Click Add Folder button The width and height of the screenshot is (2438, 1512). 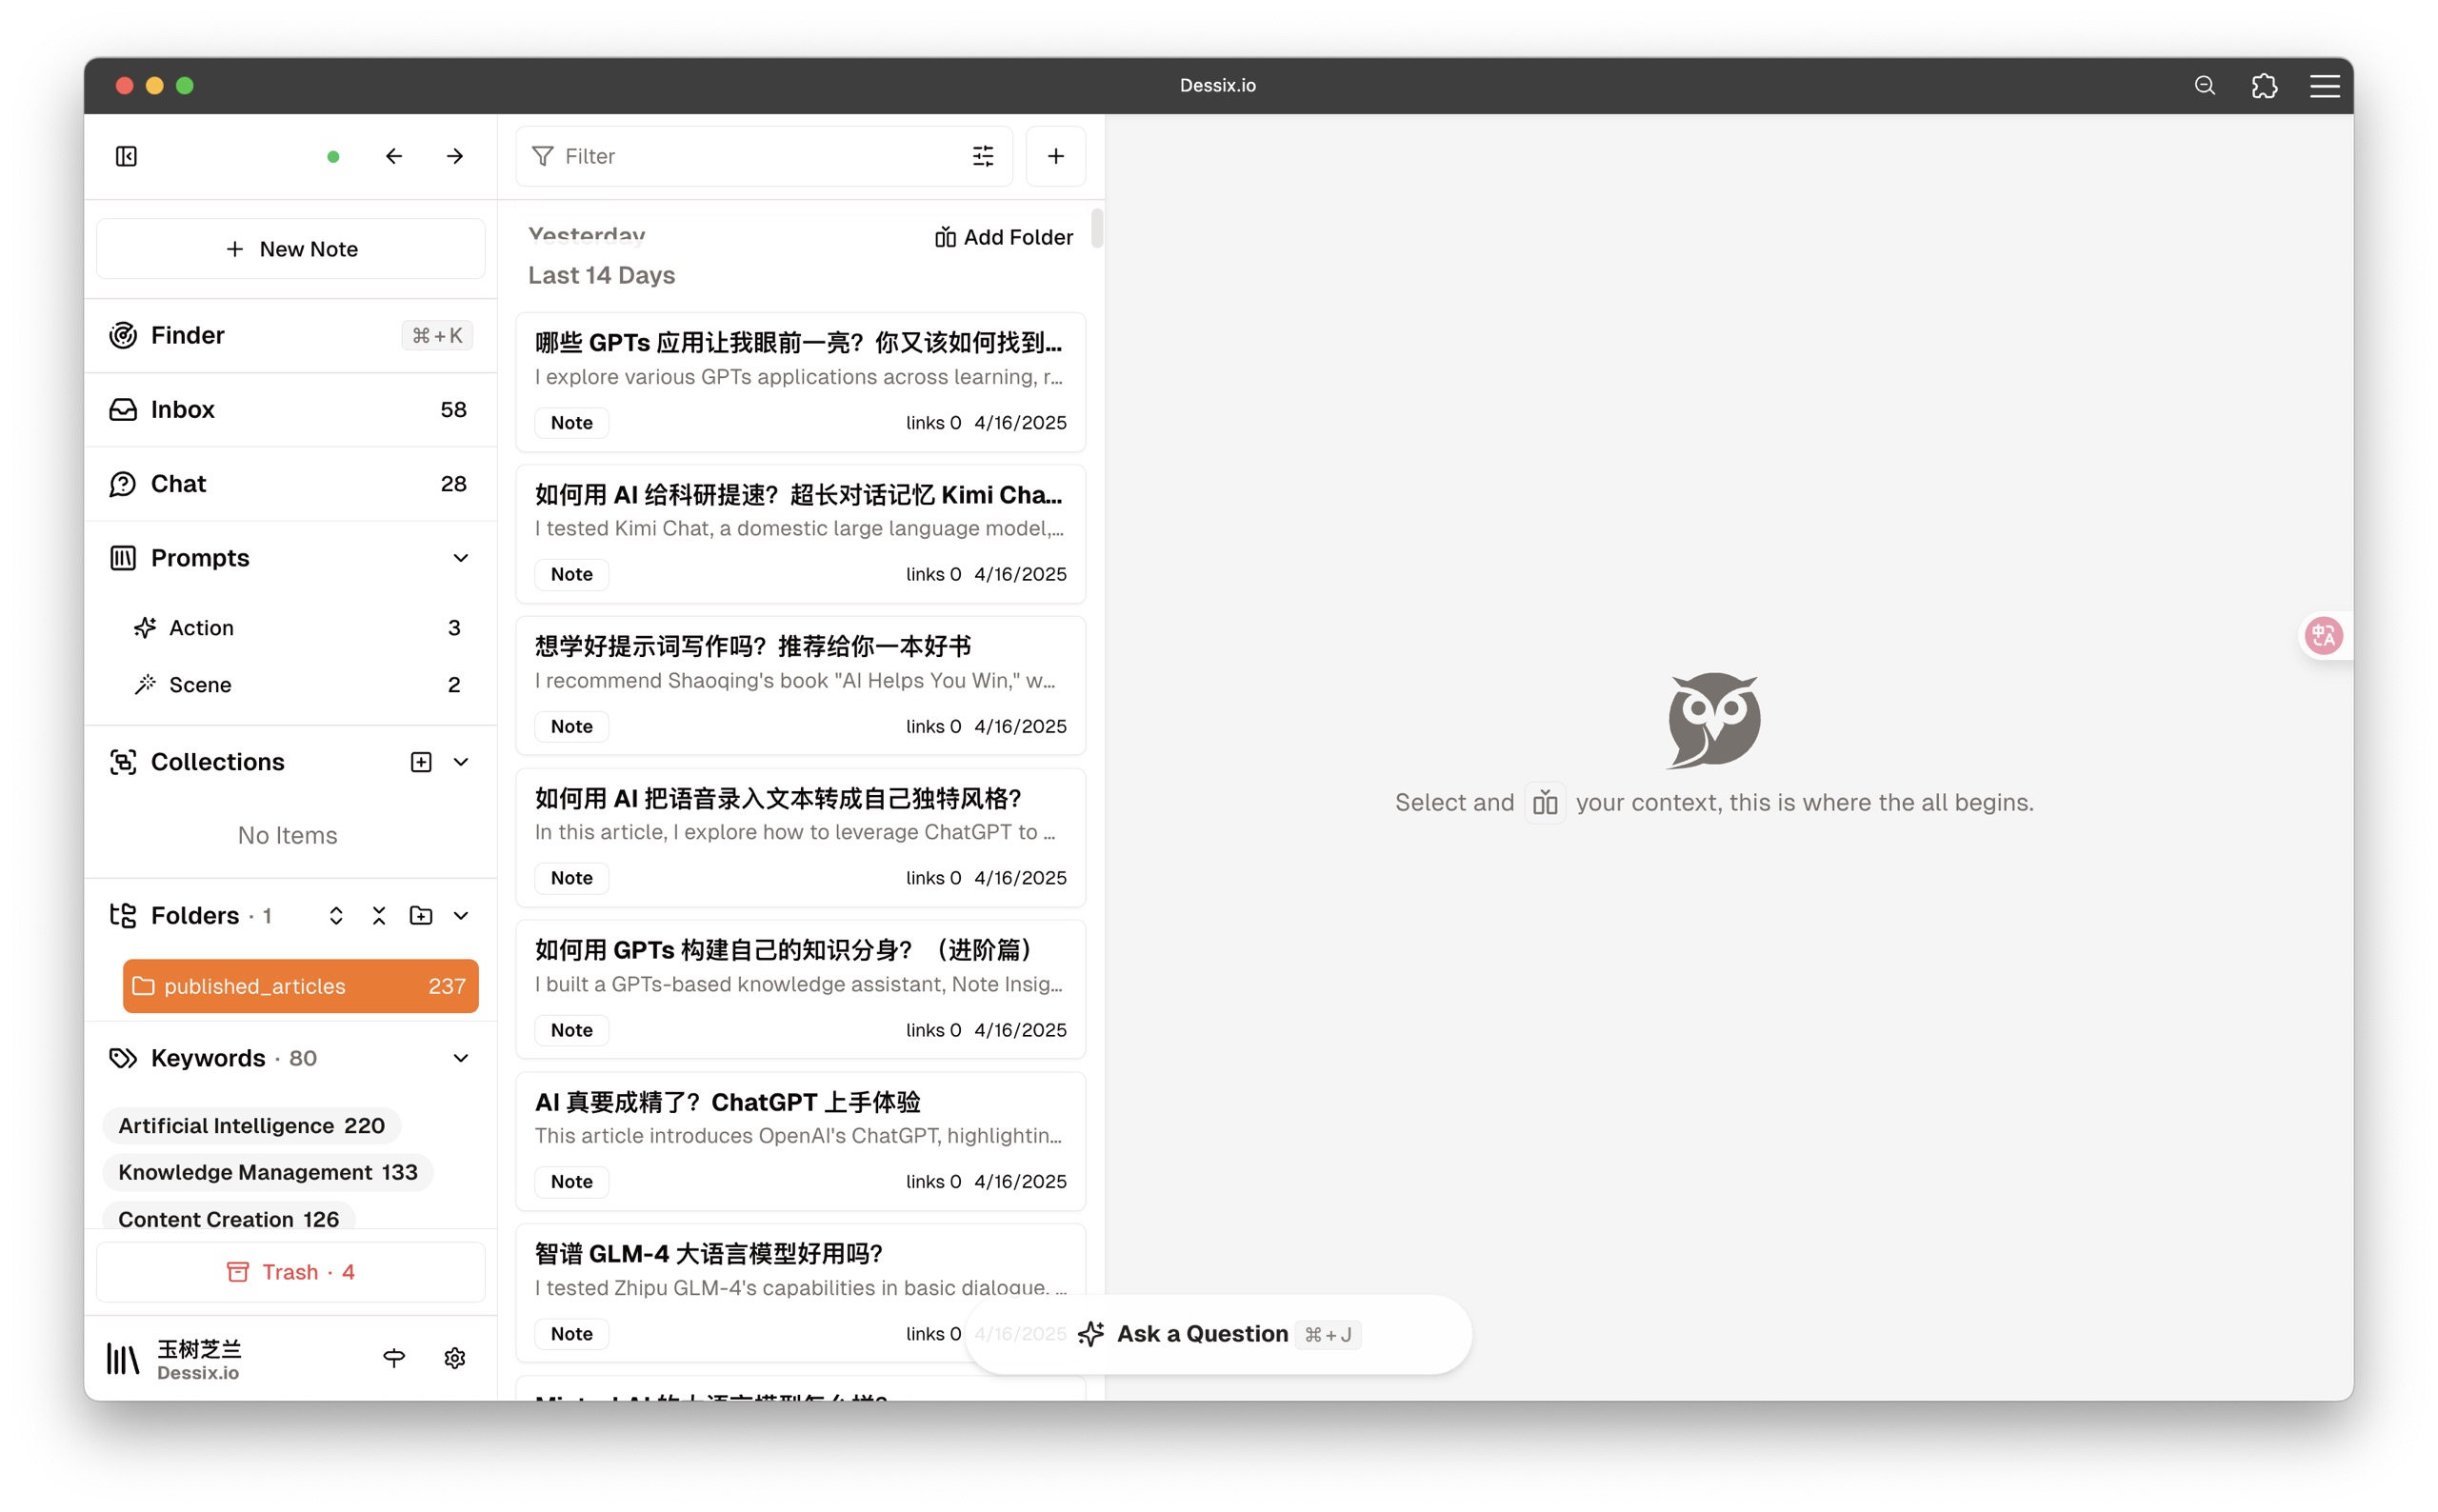coord(1004,238)
